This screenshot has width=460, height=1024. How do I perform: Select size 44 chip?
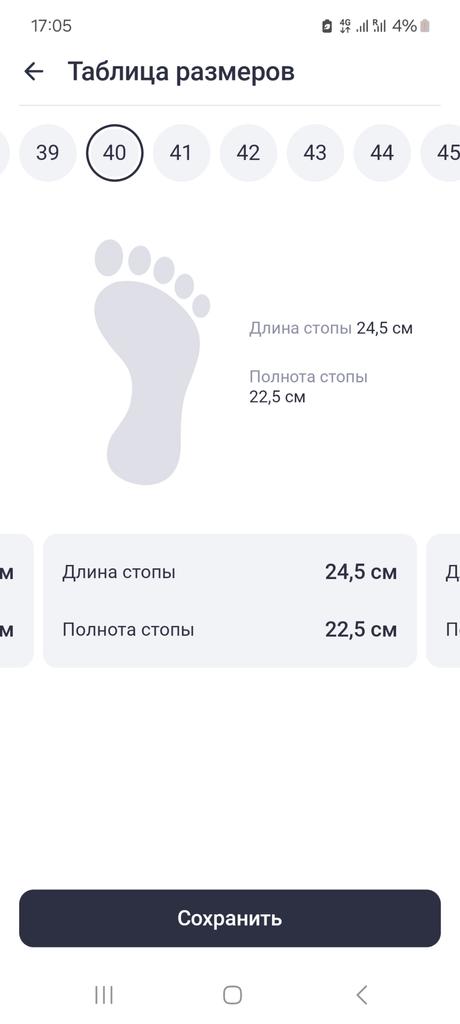click(x=382, y=153)
